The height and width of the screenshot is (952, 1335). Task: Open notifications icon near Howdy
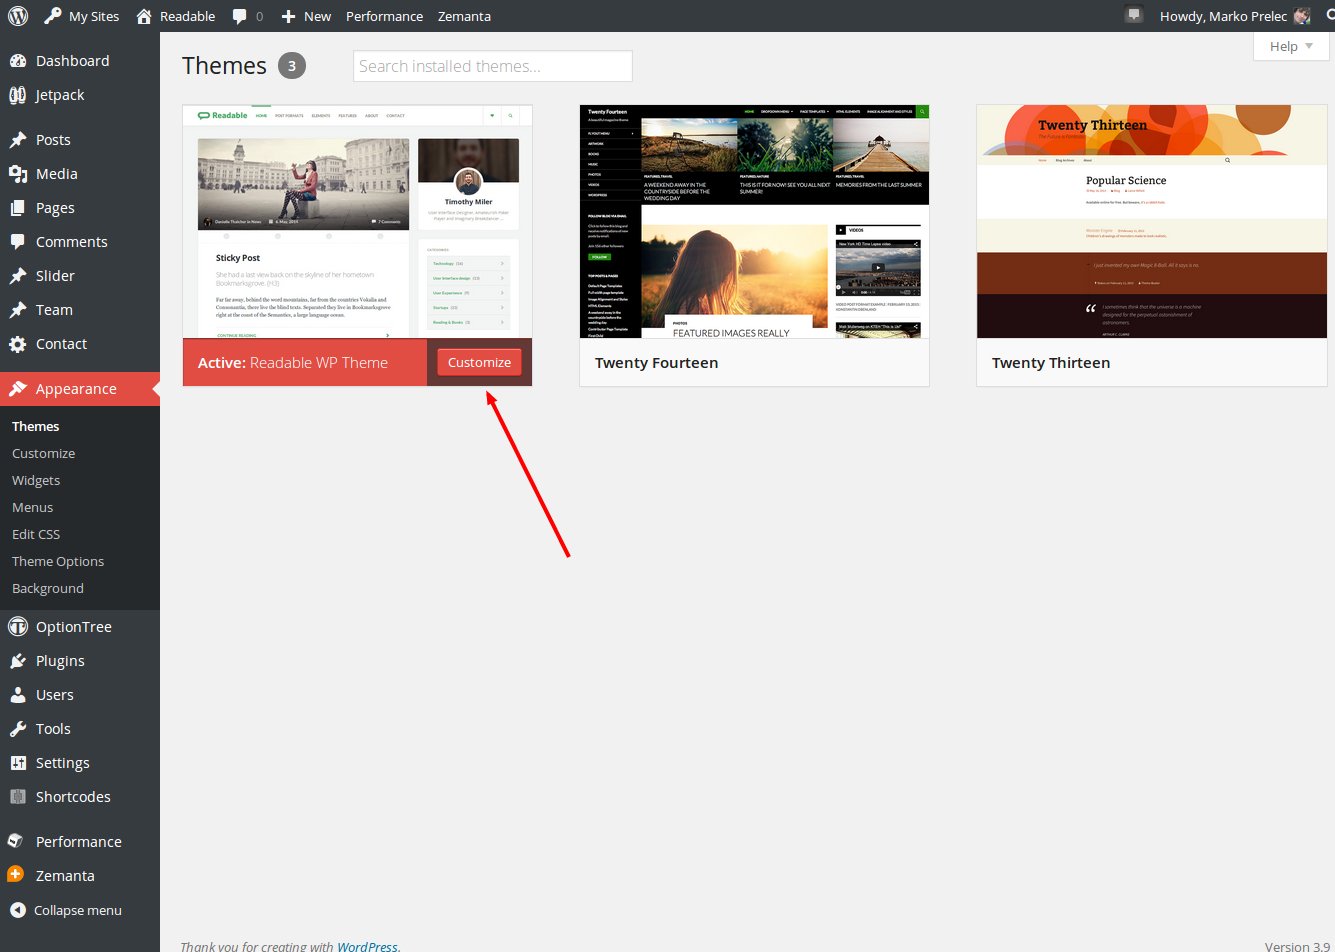[x=1133, y=15]
